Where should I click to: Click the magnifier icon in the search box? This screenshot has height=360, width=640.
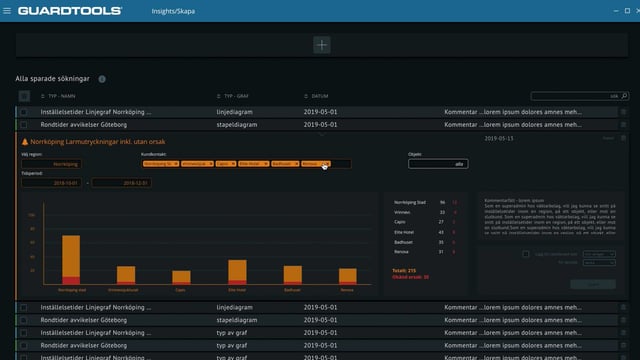point(624,96)
